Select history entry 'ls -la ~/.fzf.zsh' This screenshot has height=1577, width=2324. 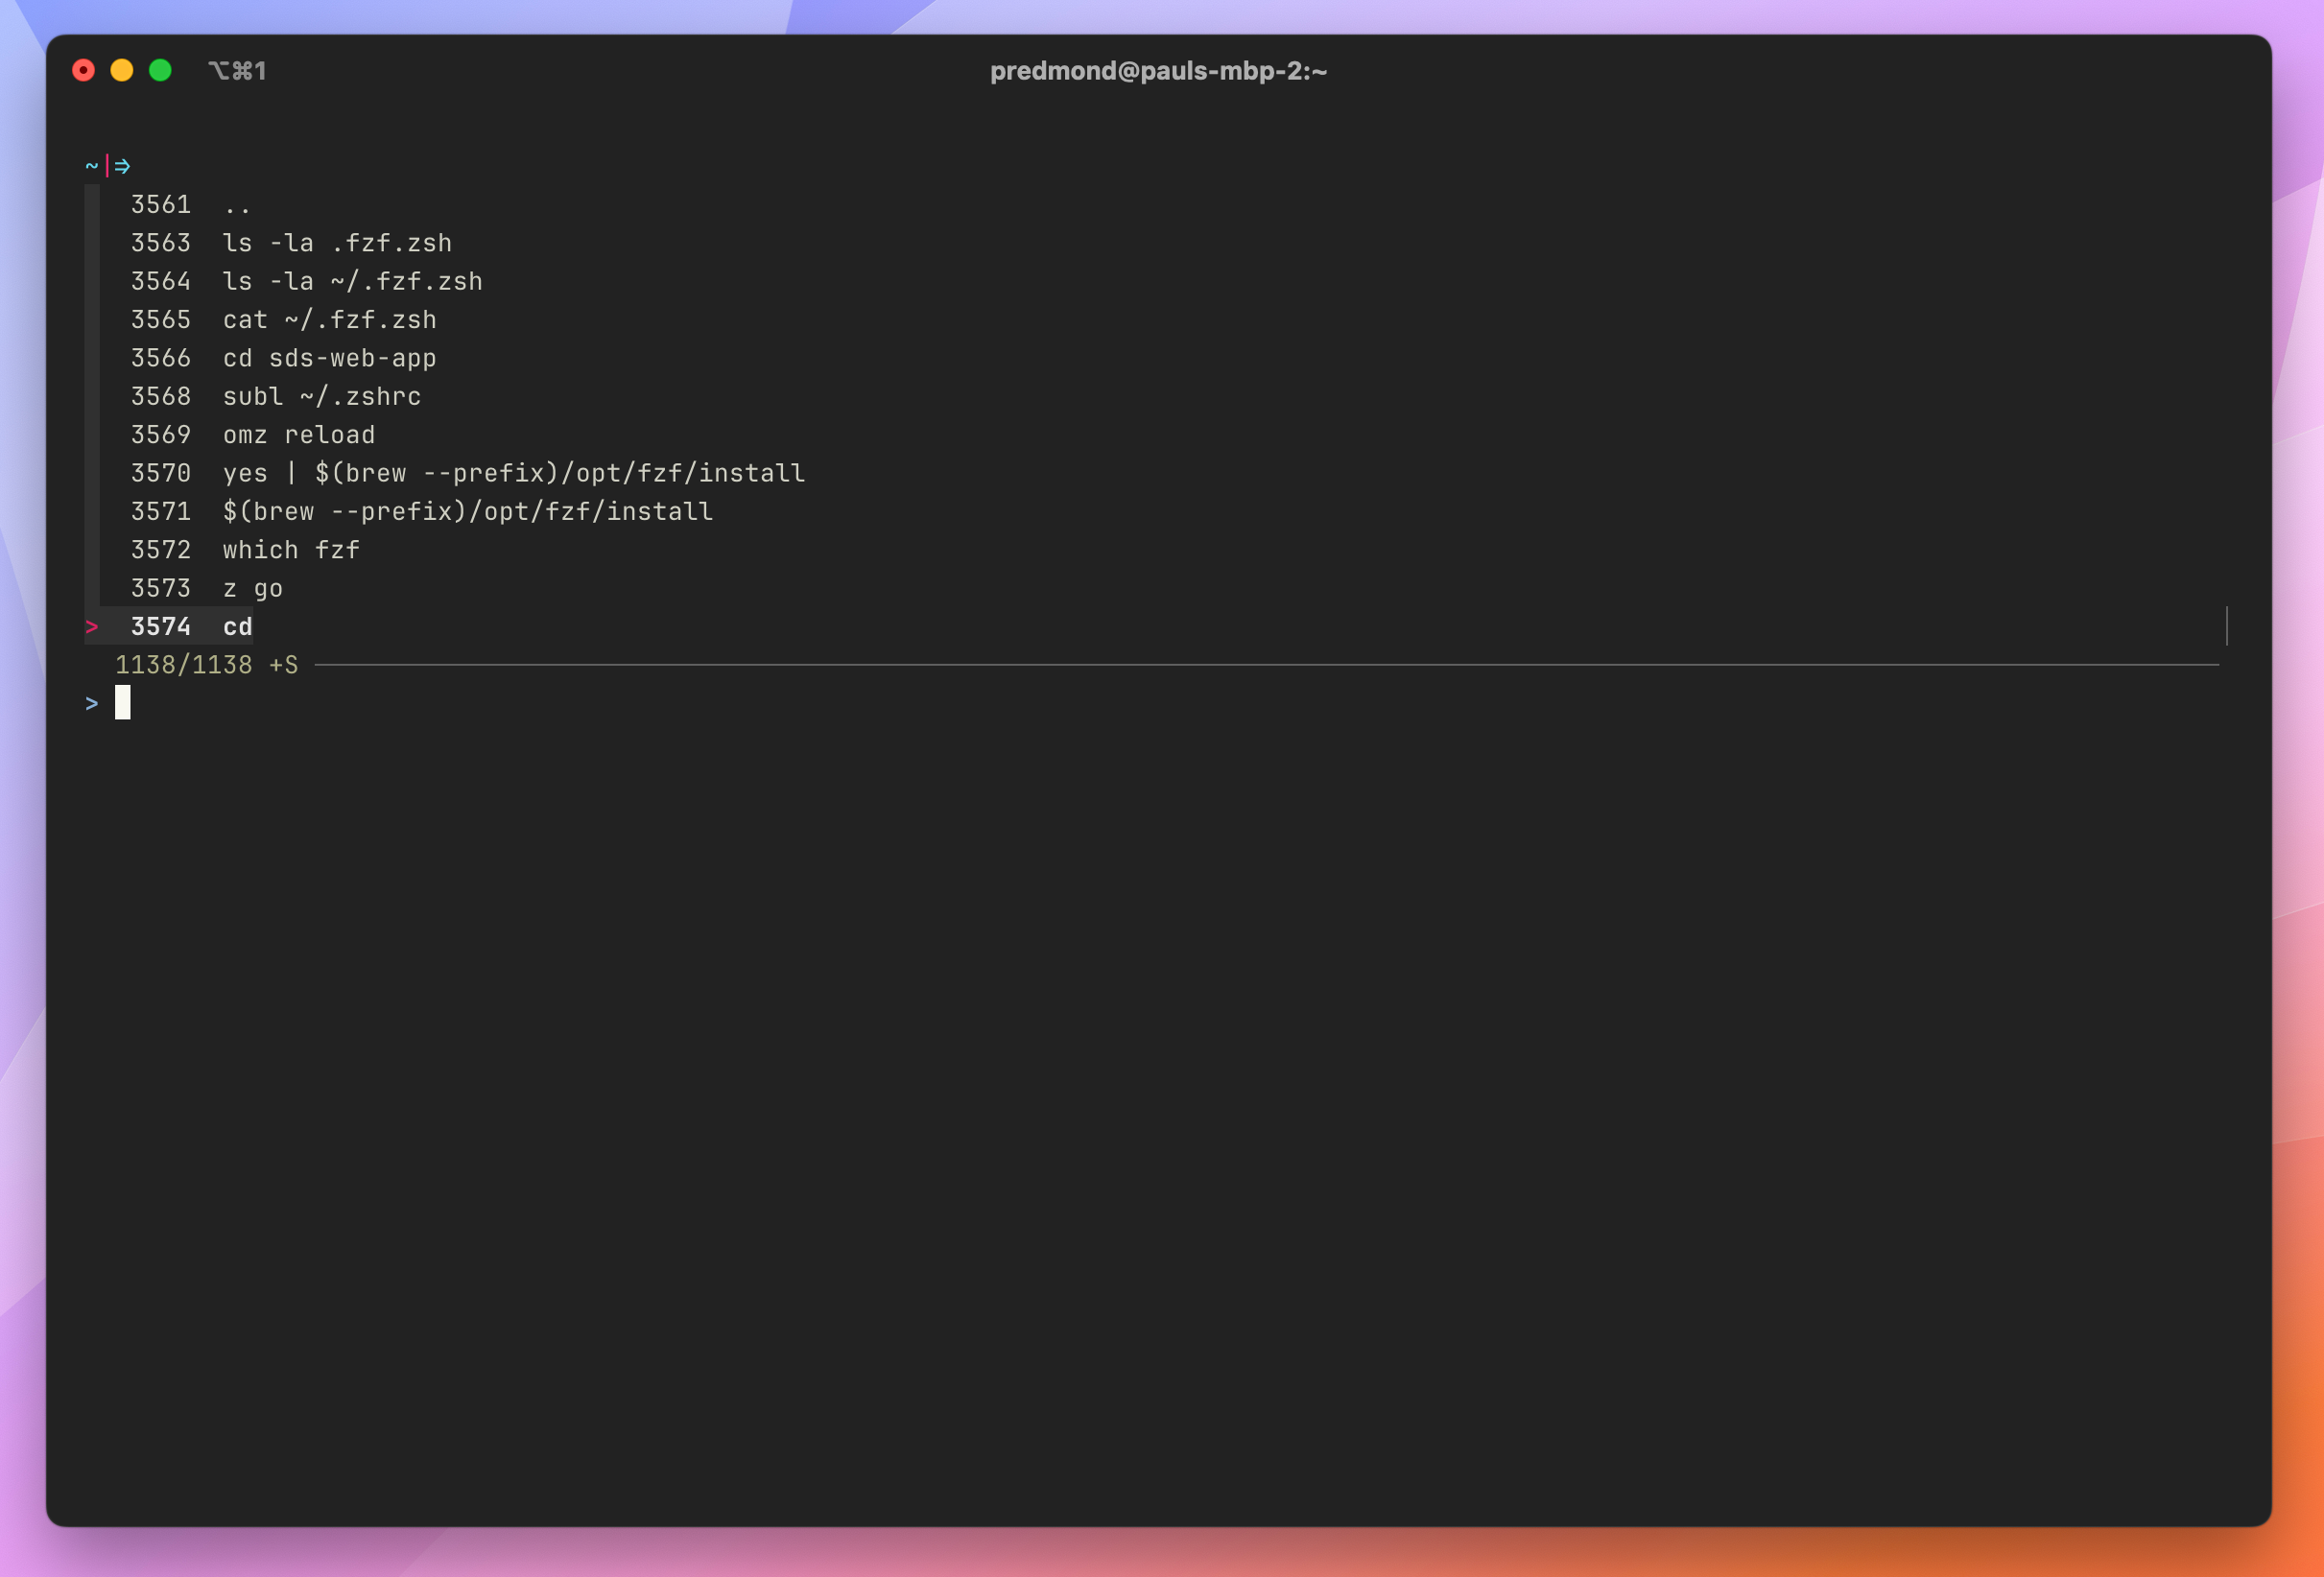pos(306,281)
